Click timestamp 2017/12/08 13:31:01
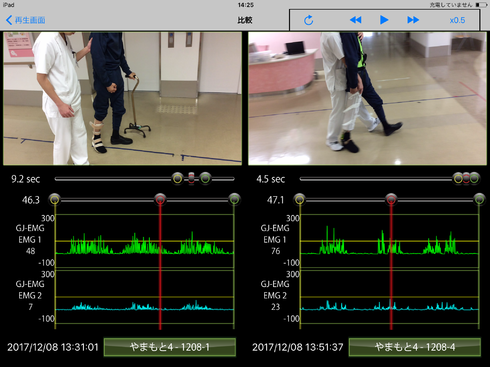This screenshot has width=490, height=367. coord(53,347)
